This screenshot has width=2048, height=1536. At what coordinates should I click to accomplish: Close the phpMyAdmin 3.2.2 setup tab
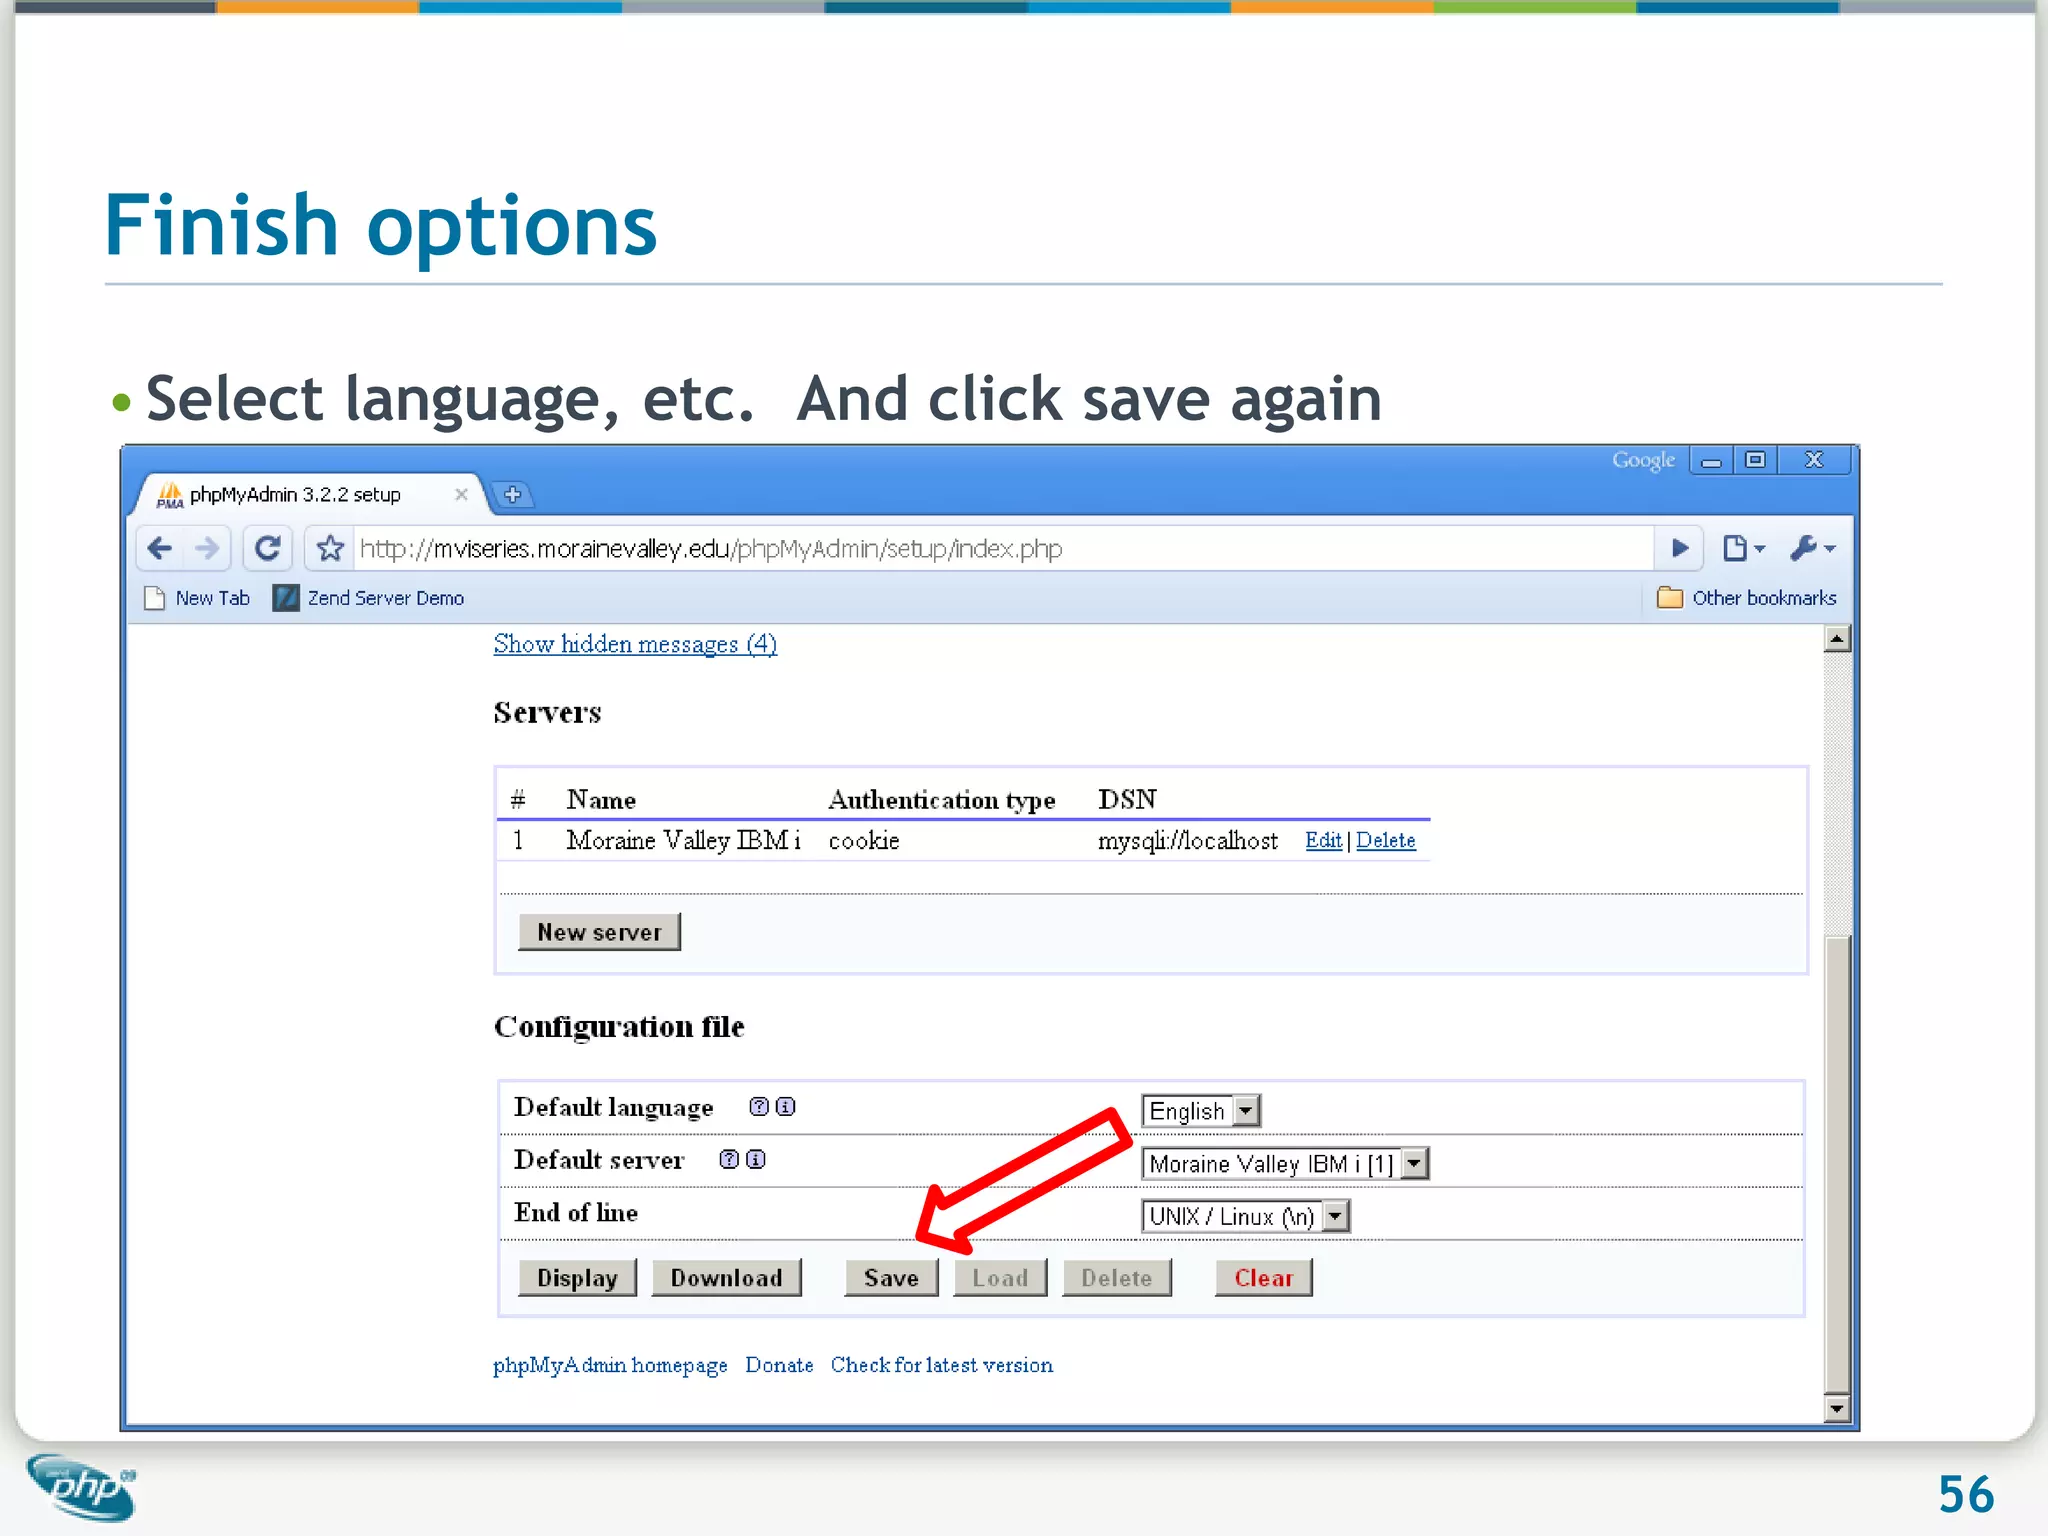[461, 494]
